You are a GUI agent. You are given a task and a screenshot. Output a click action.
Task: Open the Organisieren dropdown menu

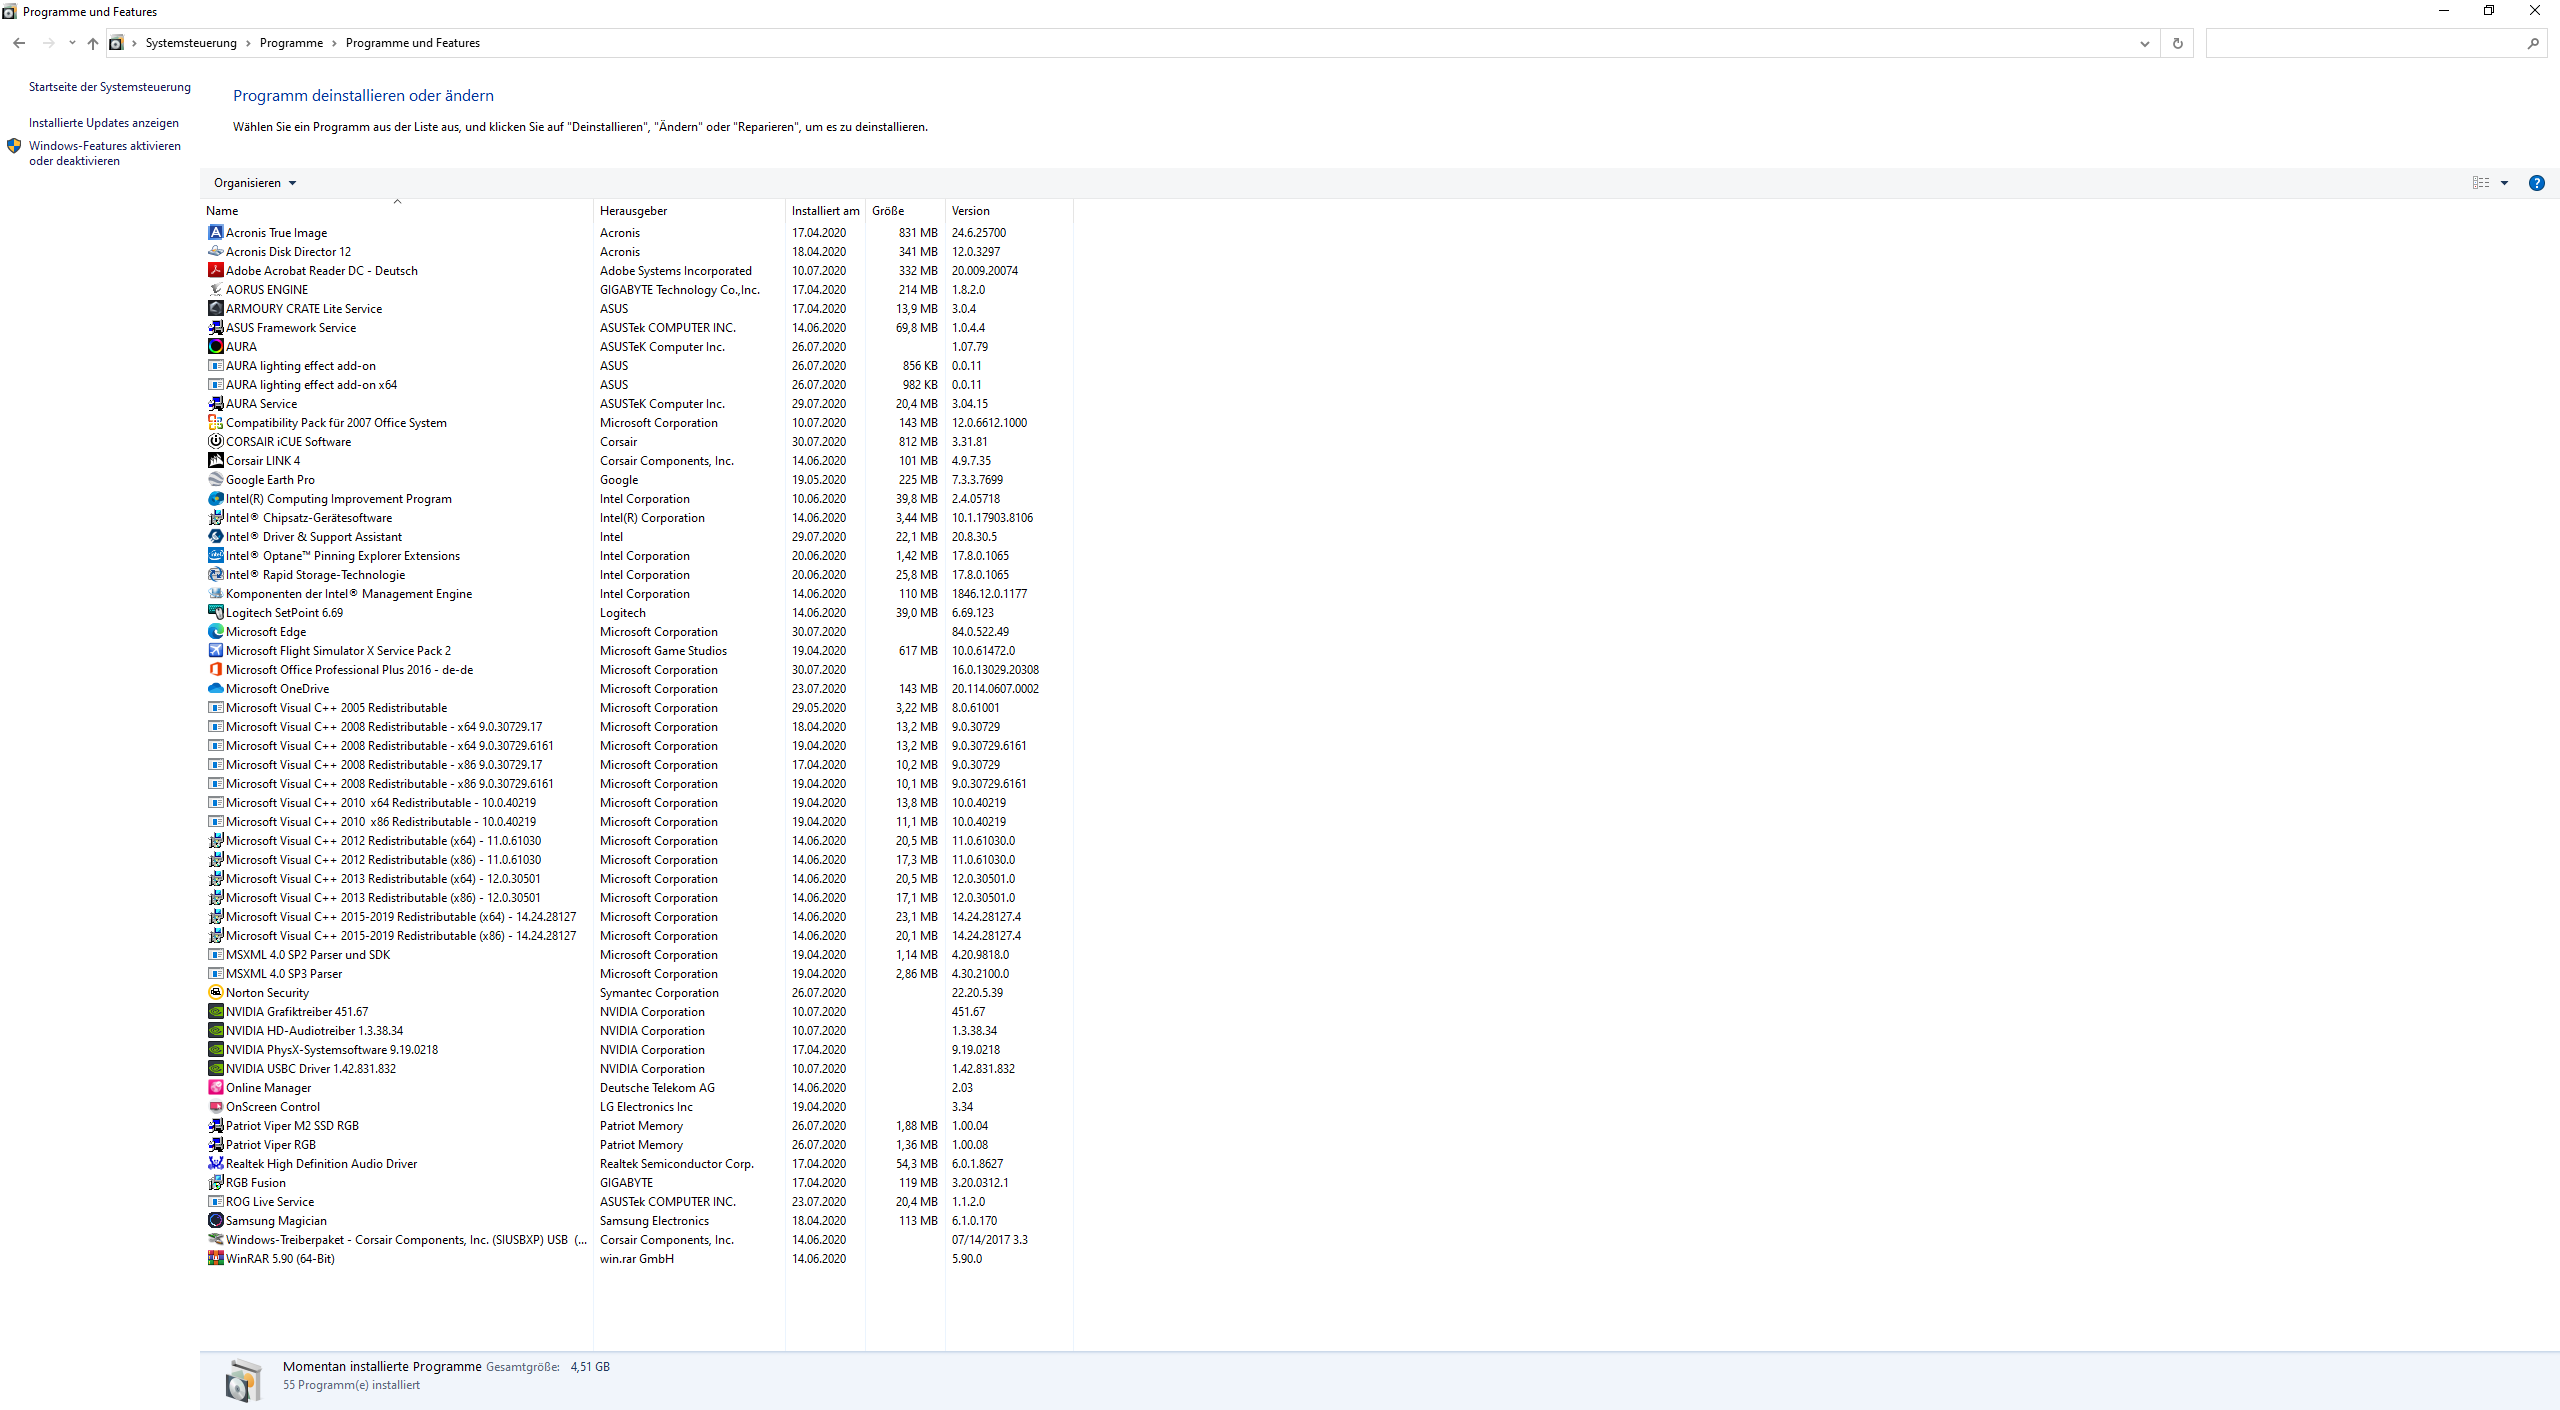coord(255,183)
